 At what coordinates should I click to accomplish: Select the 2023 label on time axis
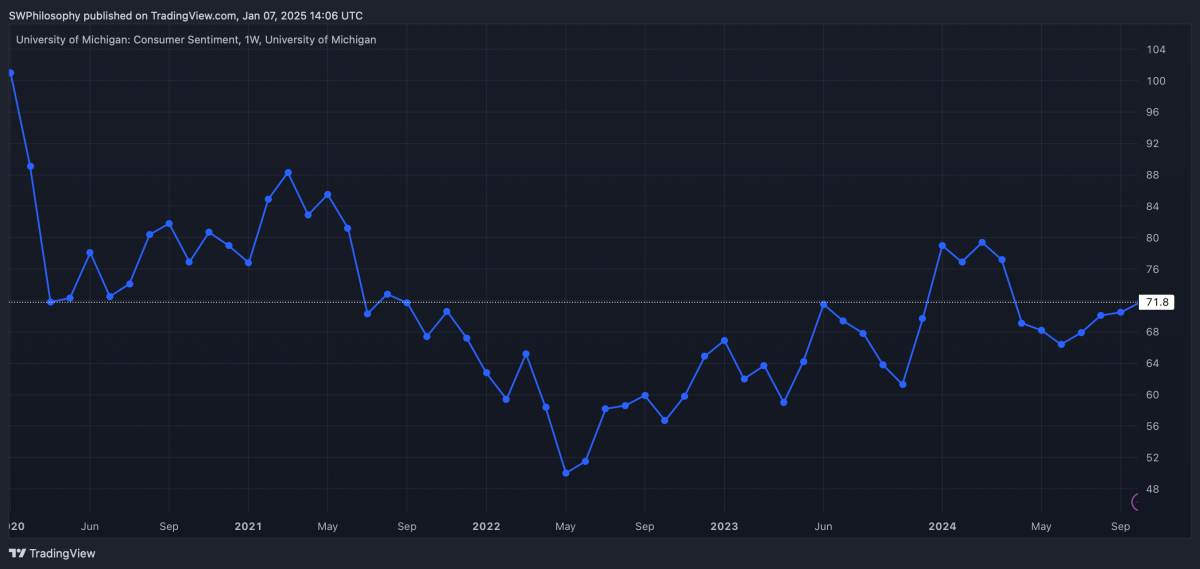tap(724, 526)
